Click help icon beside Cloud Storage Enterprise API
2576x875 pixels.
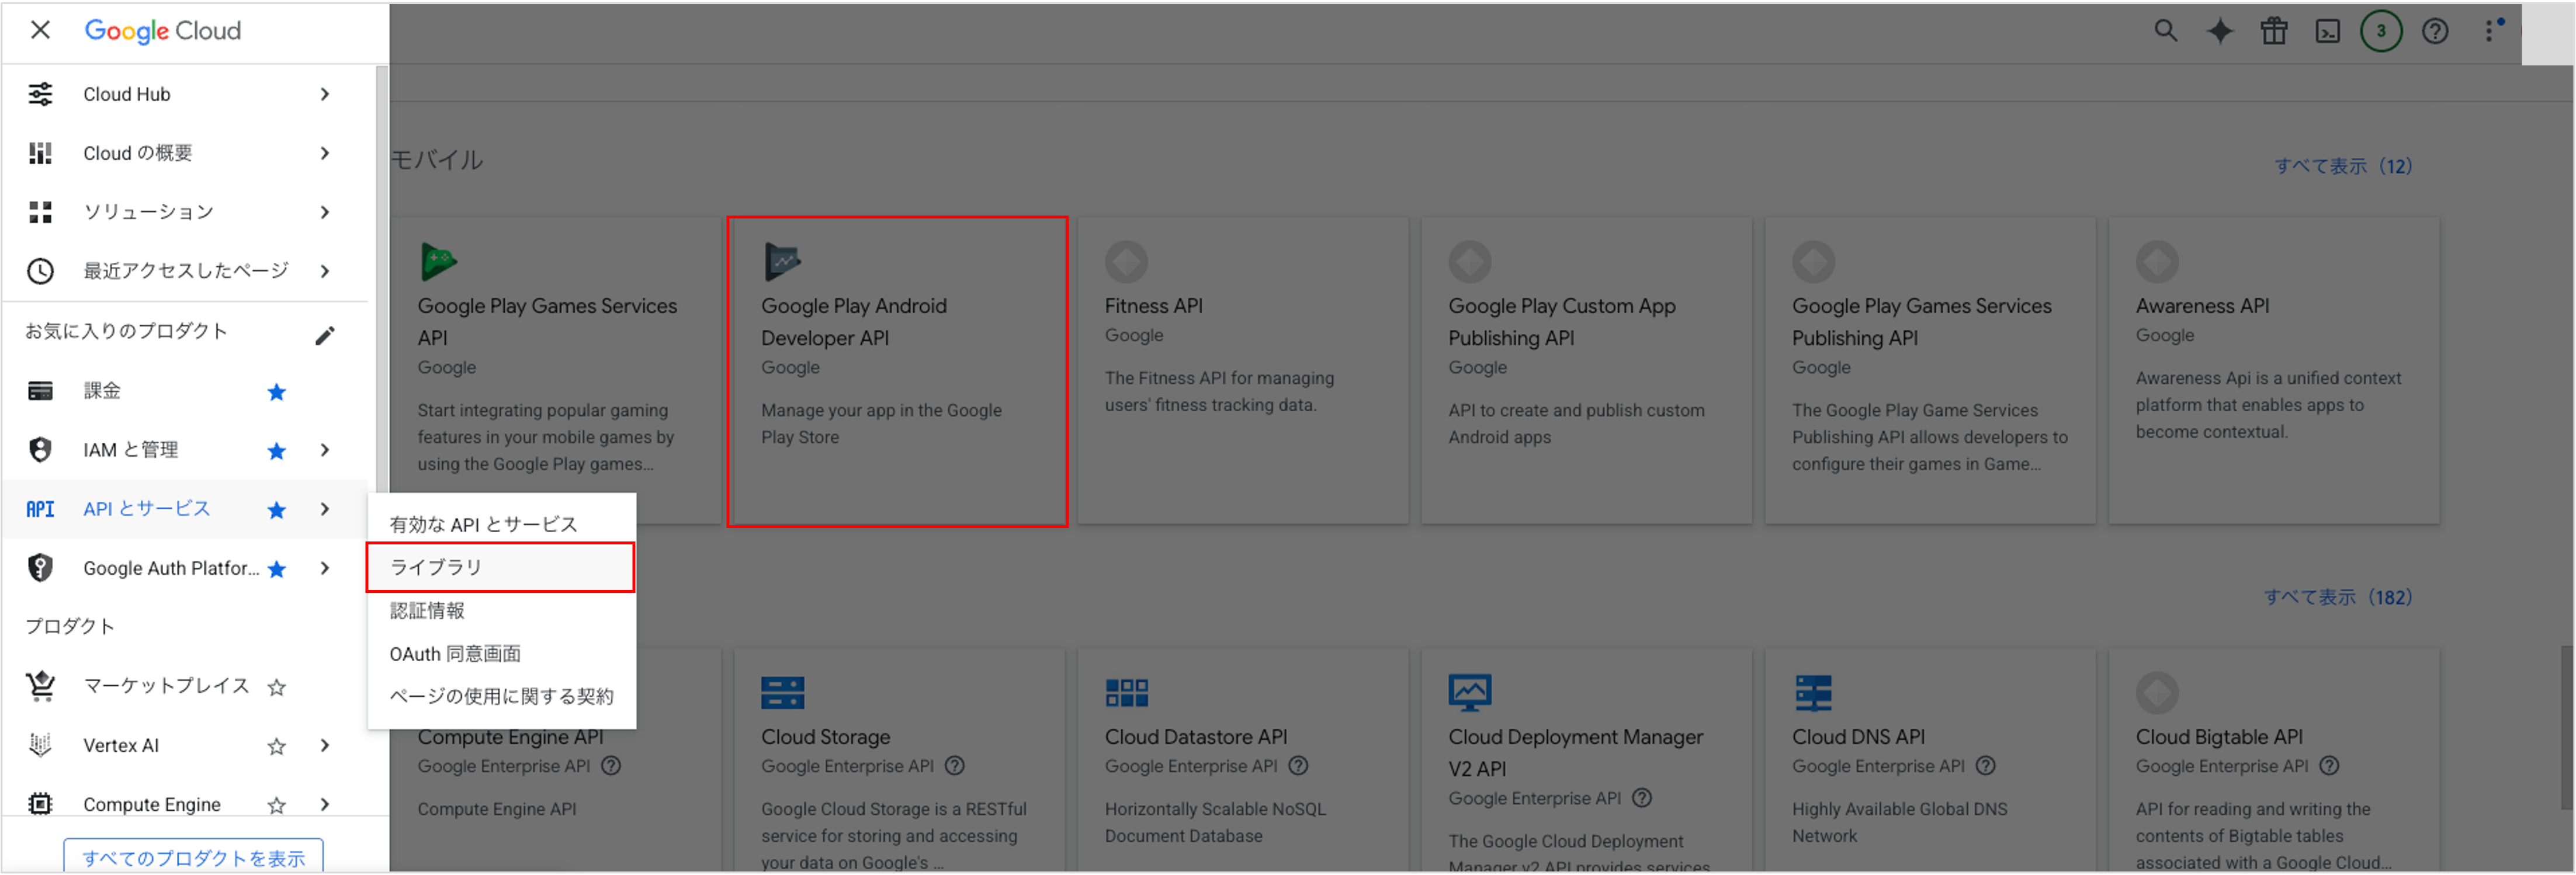tap(955, 766)
